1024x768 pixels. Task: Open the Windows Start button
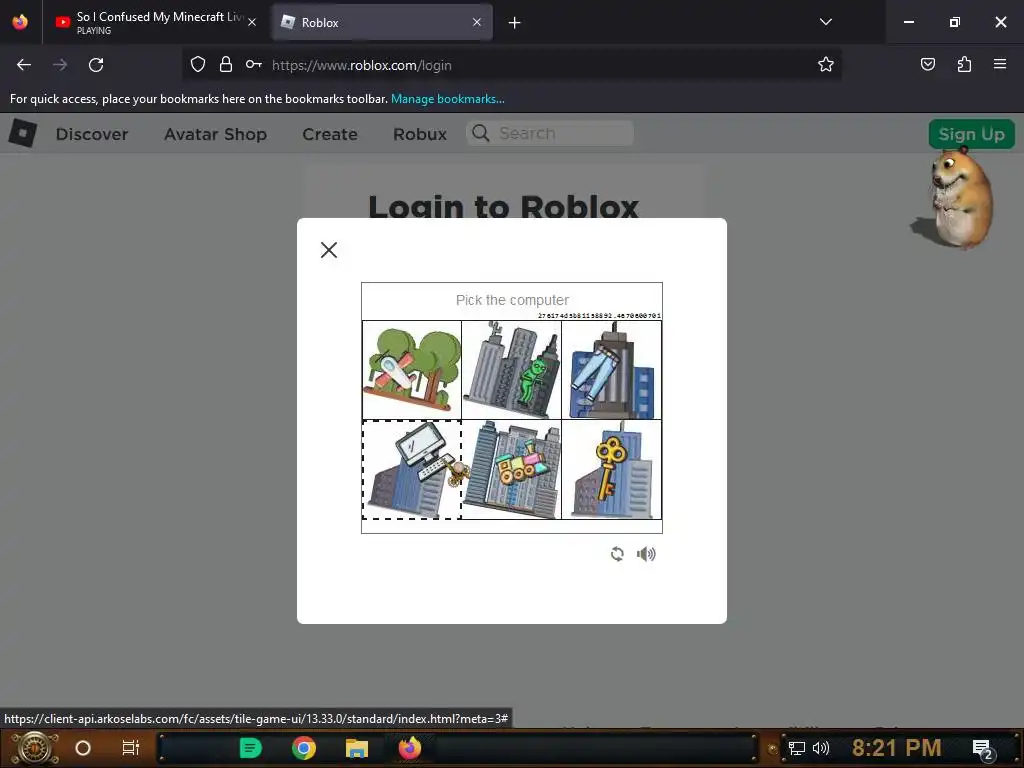[x=34, y=748]
